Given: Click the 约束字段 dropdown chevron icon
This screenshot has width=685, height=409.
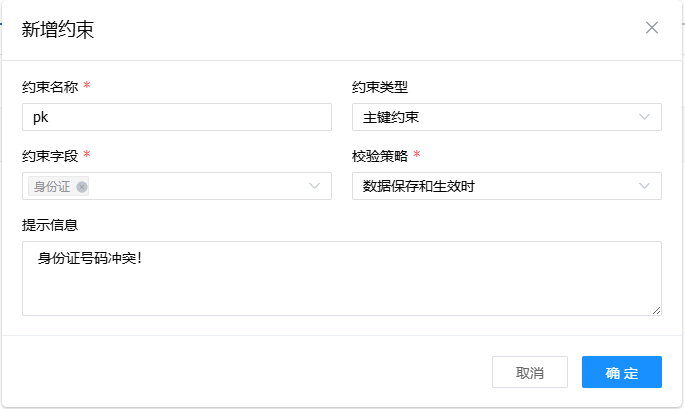Looking at the screenshot, I should coord(315,186).
